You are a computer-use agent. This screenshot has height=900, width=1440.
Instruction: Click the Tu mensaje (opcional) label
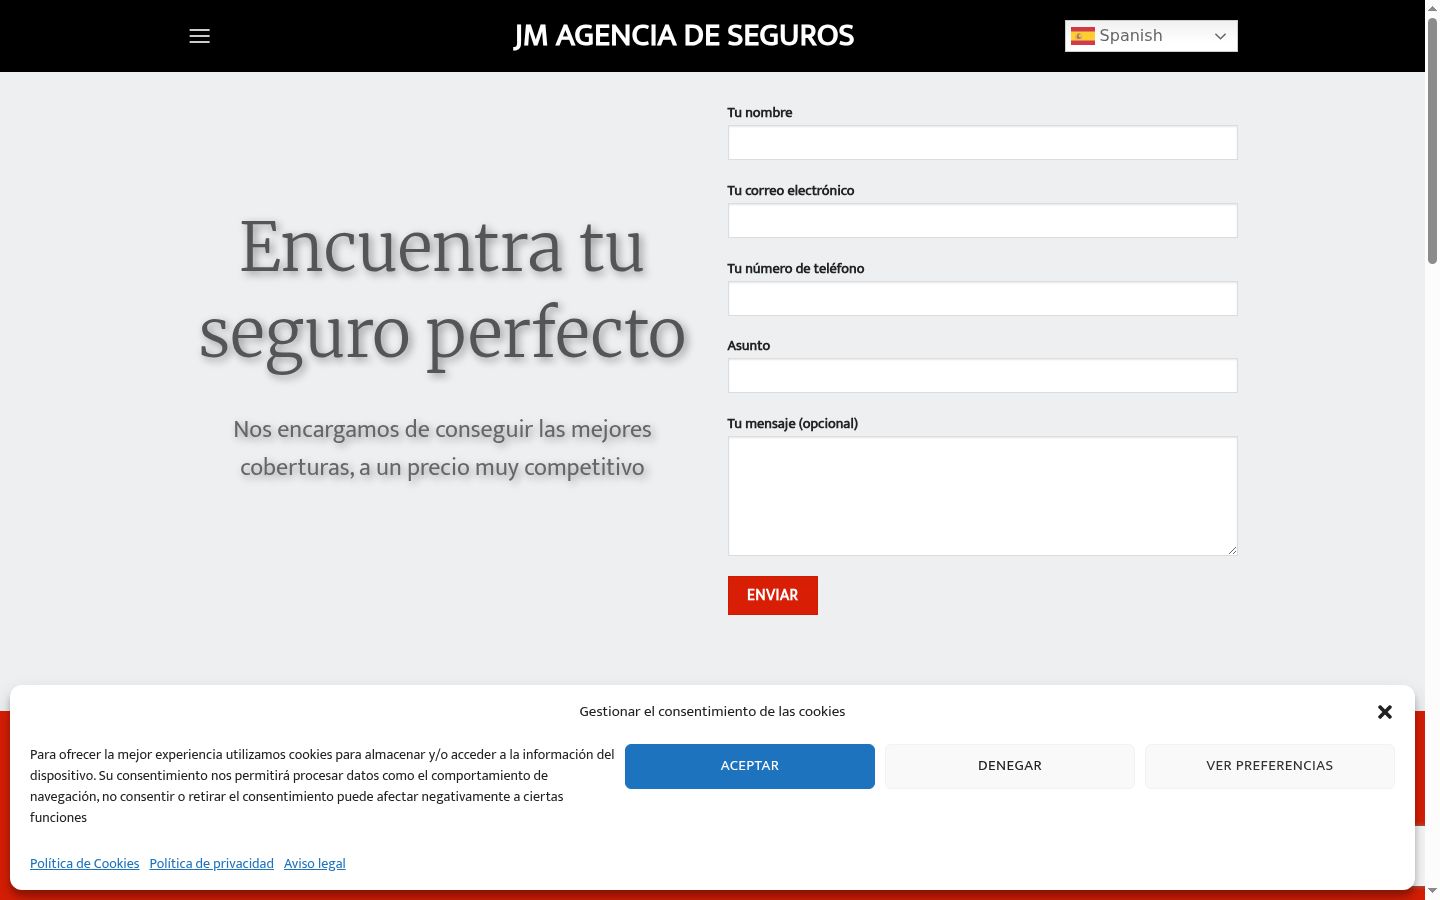tap(792, 424)
